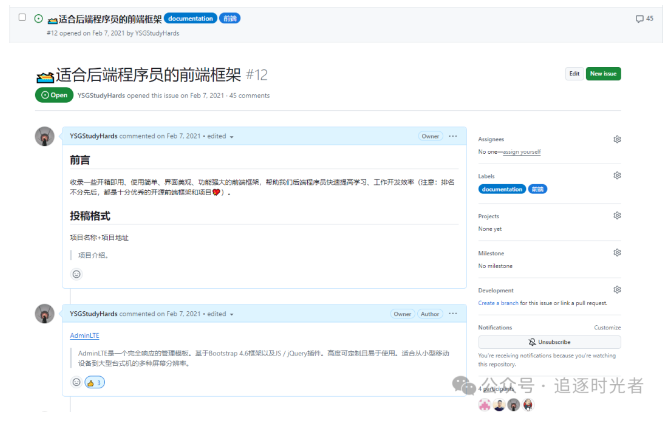Open the Labels gear settings
669x428 pixels.
click(x=617, y=175)
